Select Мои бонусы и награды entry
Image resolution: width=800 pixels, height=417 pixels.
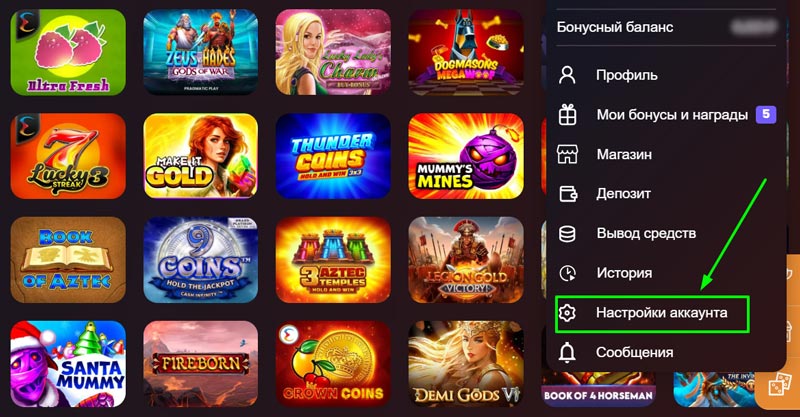(672, 115)
